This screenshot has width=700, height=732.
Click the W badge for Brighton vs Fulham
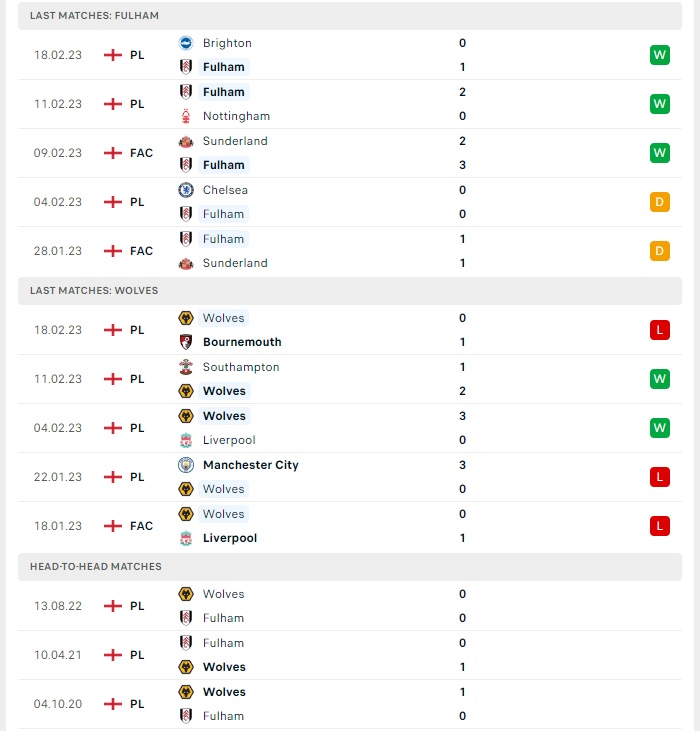[x=659, y=55]
